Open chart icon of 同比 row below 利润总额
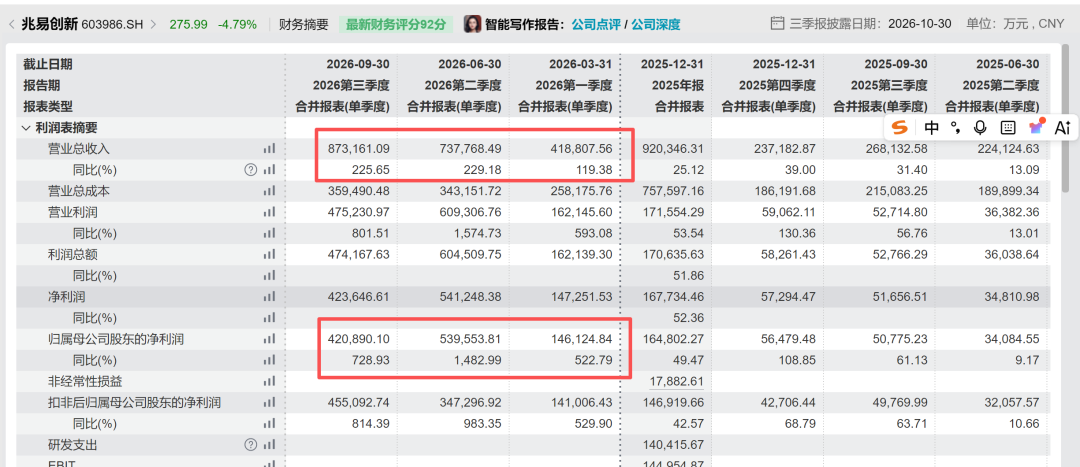The image size is (1080, 467). (x=269, y=276)
